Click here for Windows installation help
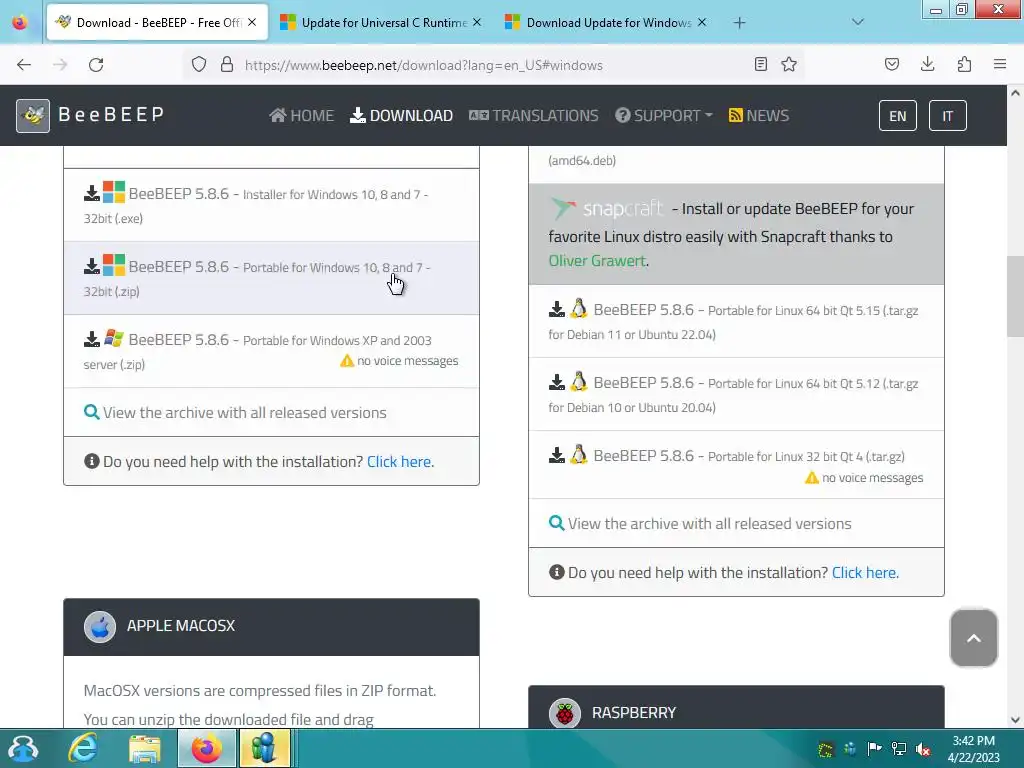Image resolution: width=1024 pixels, height=768 pixels. [400, 462]
